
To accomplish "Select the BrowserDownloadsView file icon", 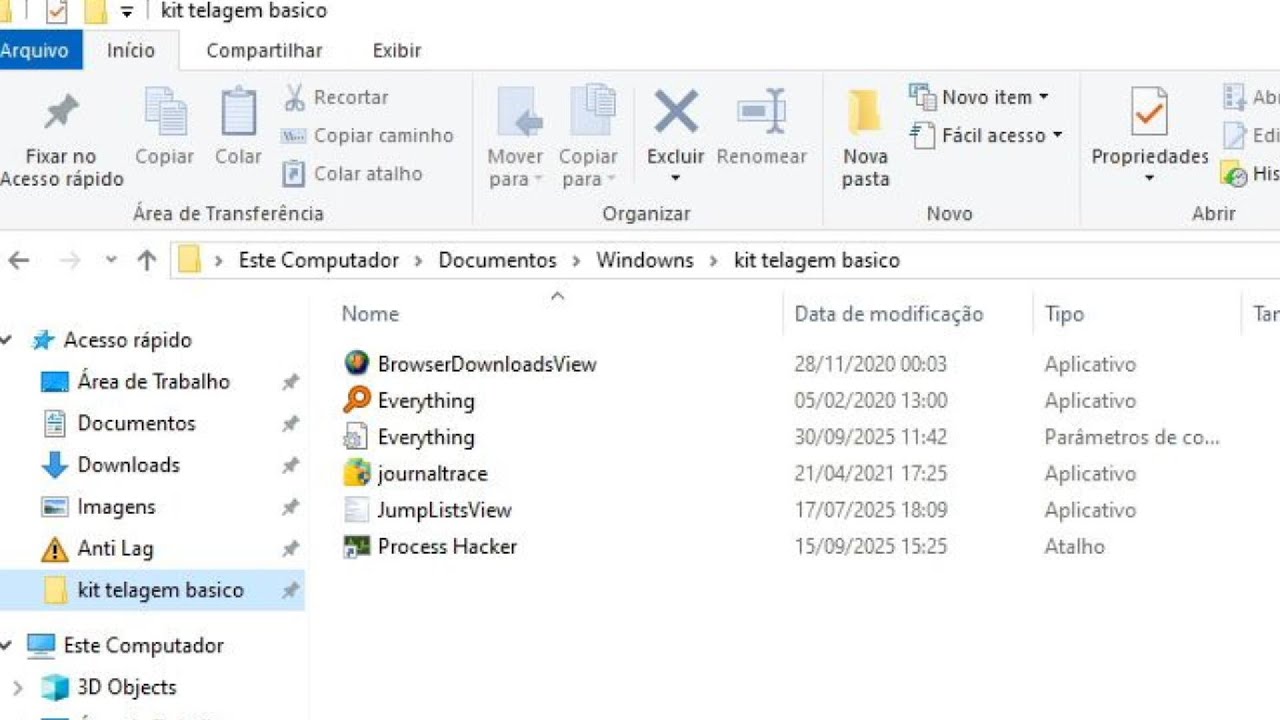I will [356, 364].
